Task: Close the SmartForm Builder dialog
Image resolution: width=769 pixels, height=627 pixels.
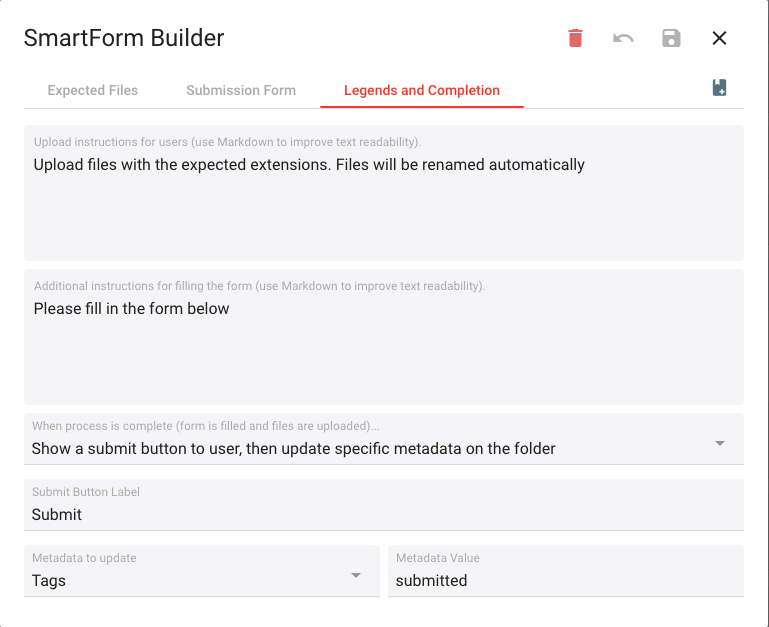Action: tap(719, 38)
